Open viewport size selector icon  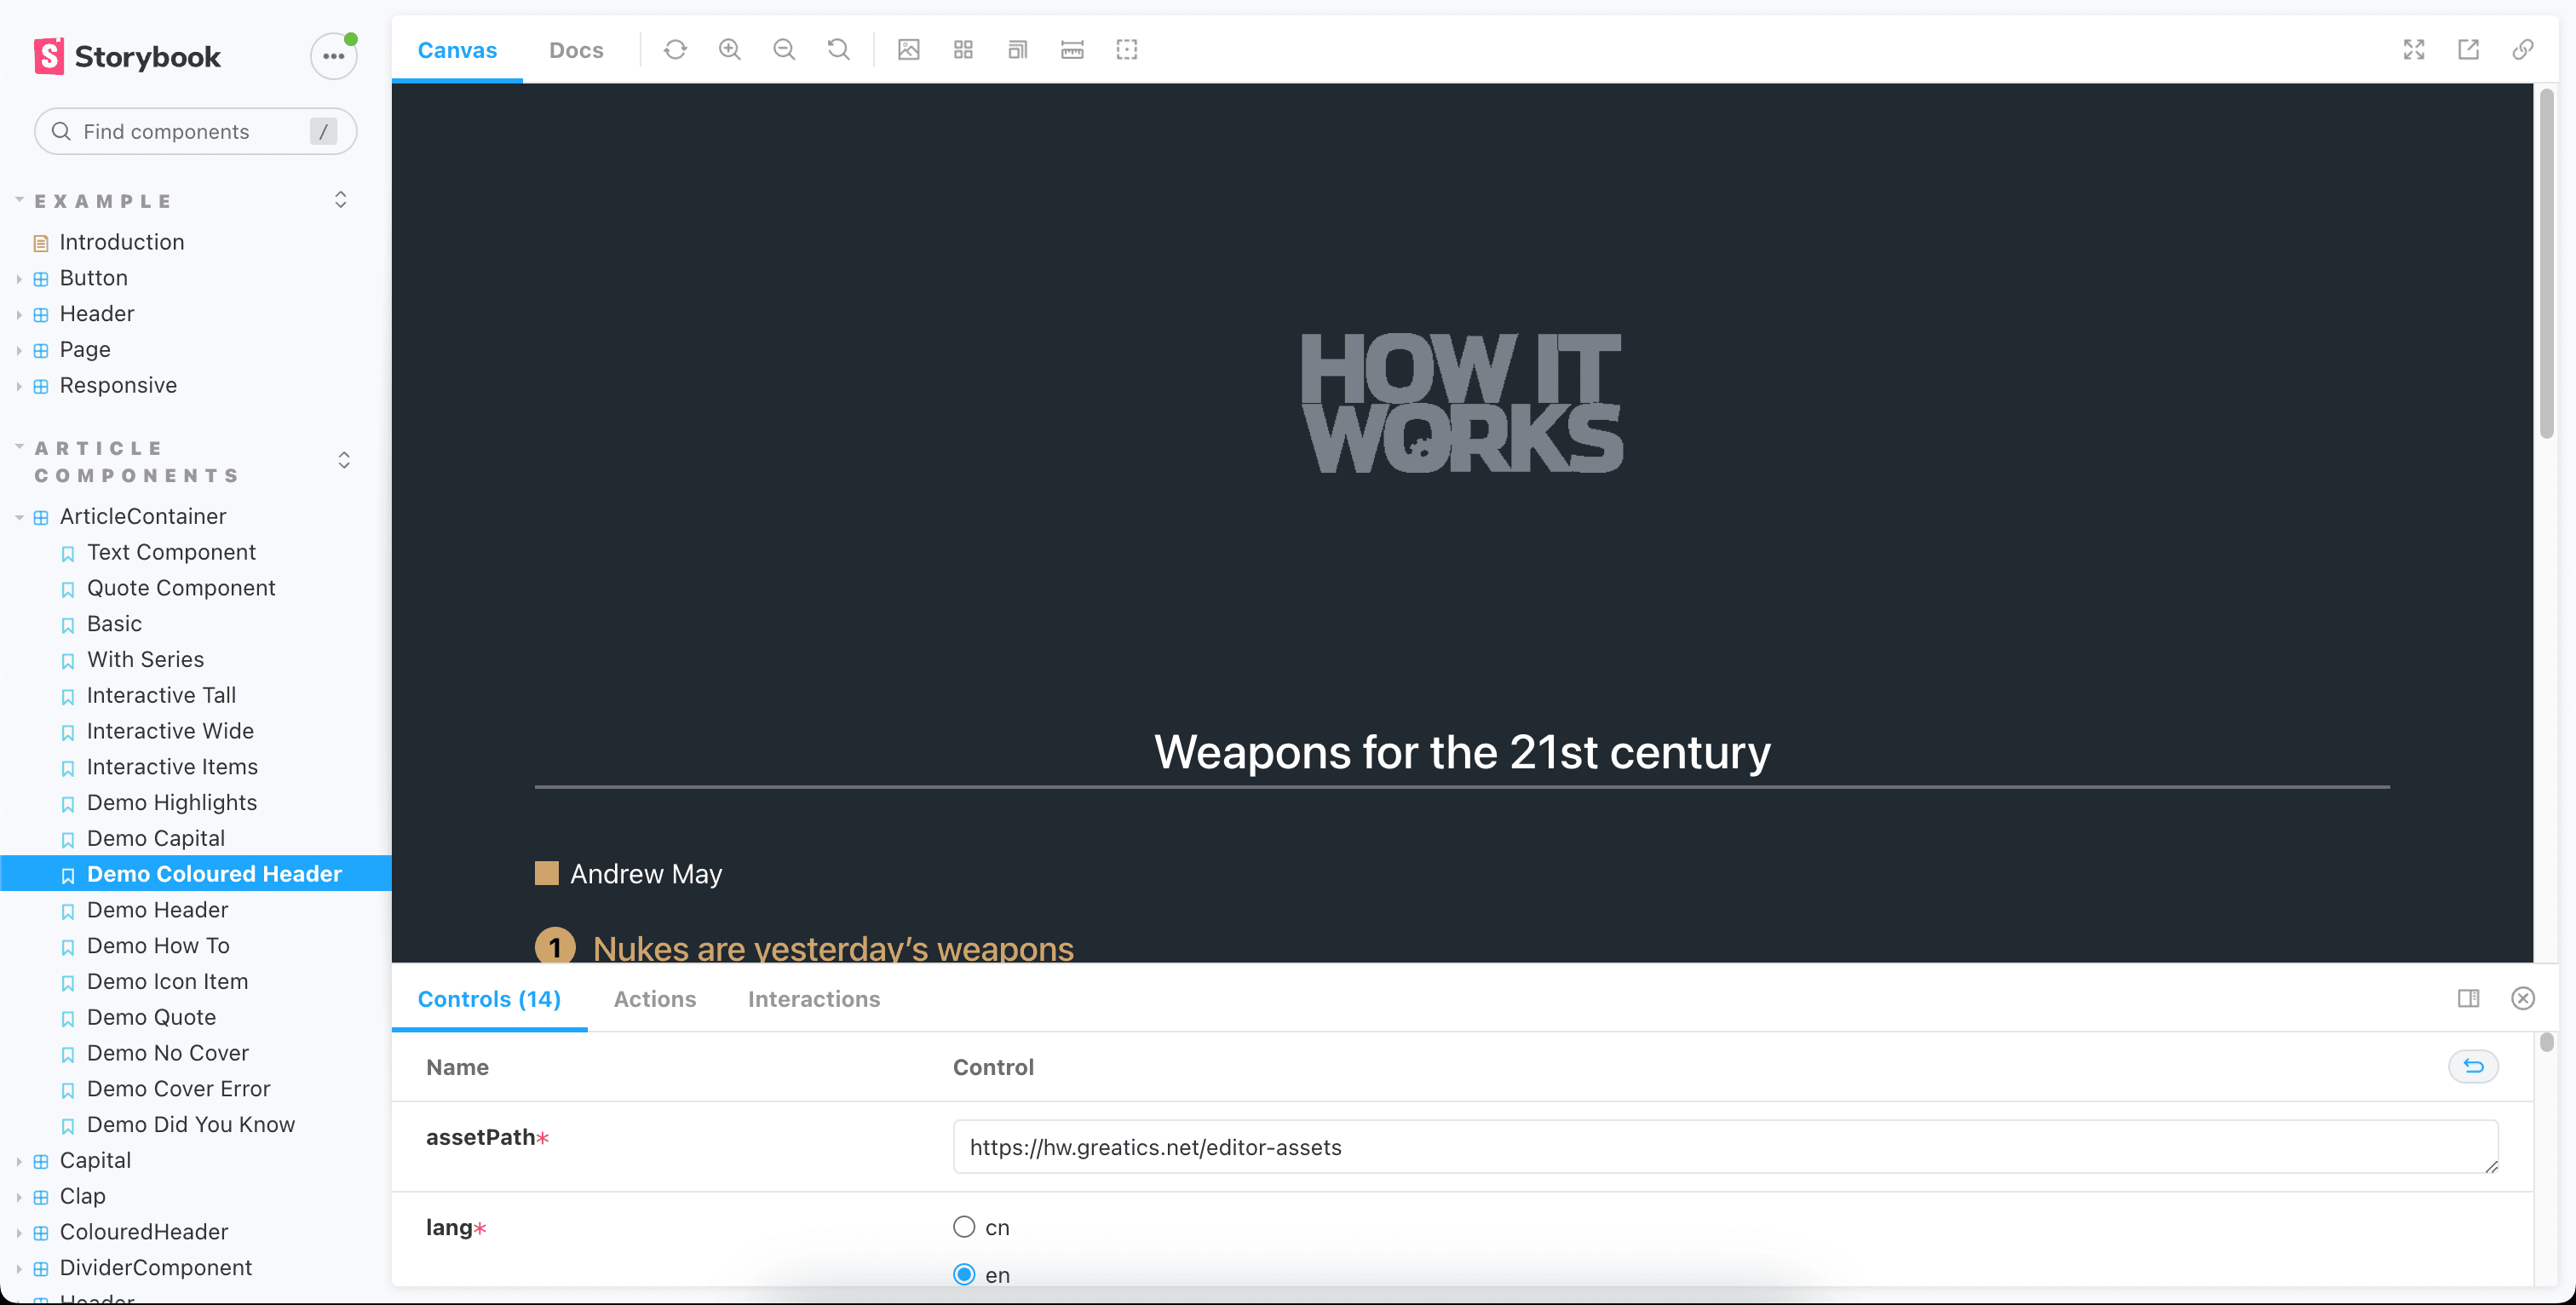click(x=1017, y=50)
